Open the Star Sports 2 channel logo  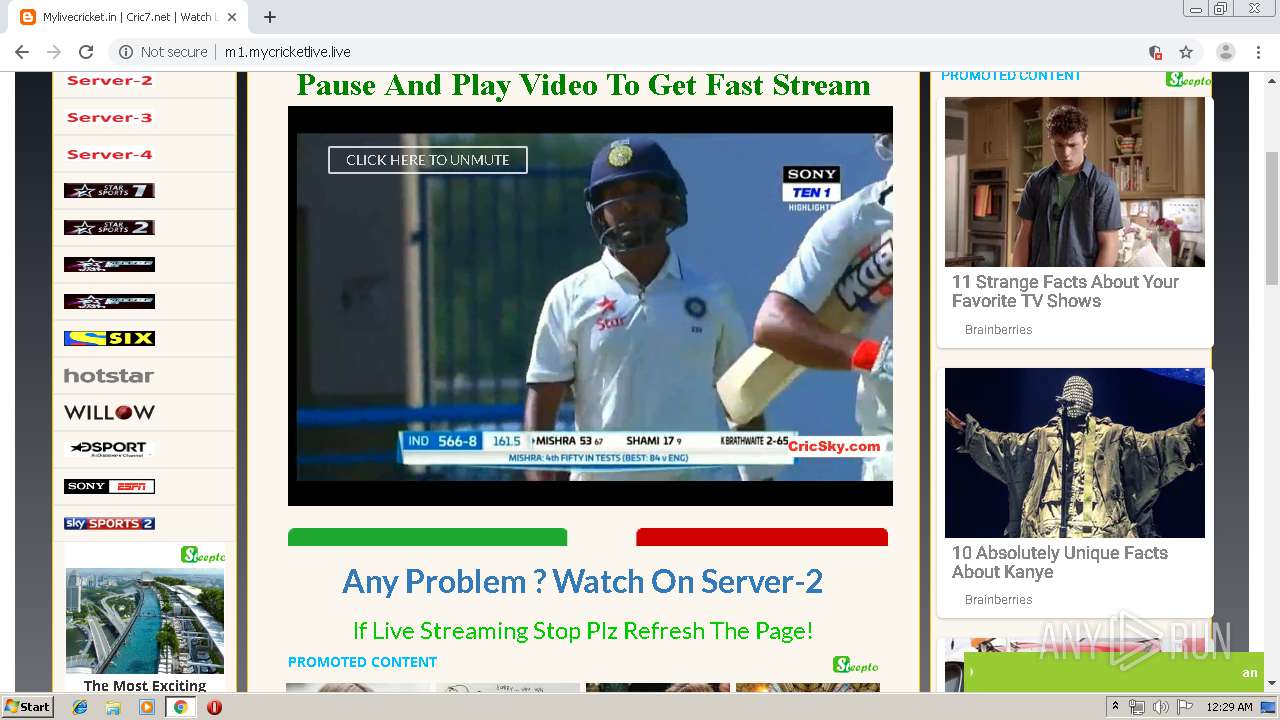point(109,227)
